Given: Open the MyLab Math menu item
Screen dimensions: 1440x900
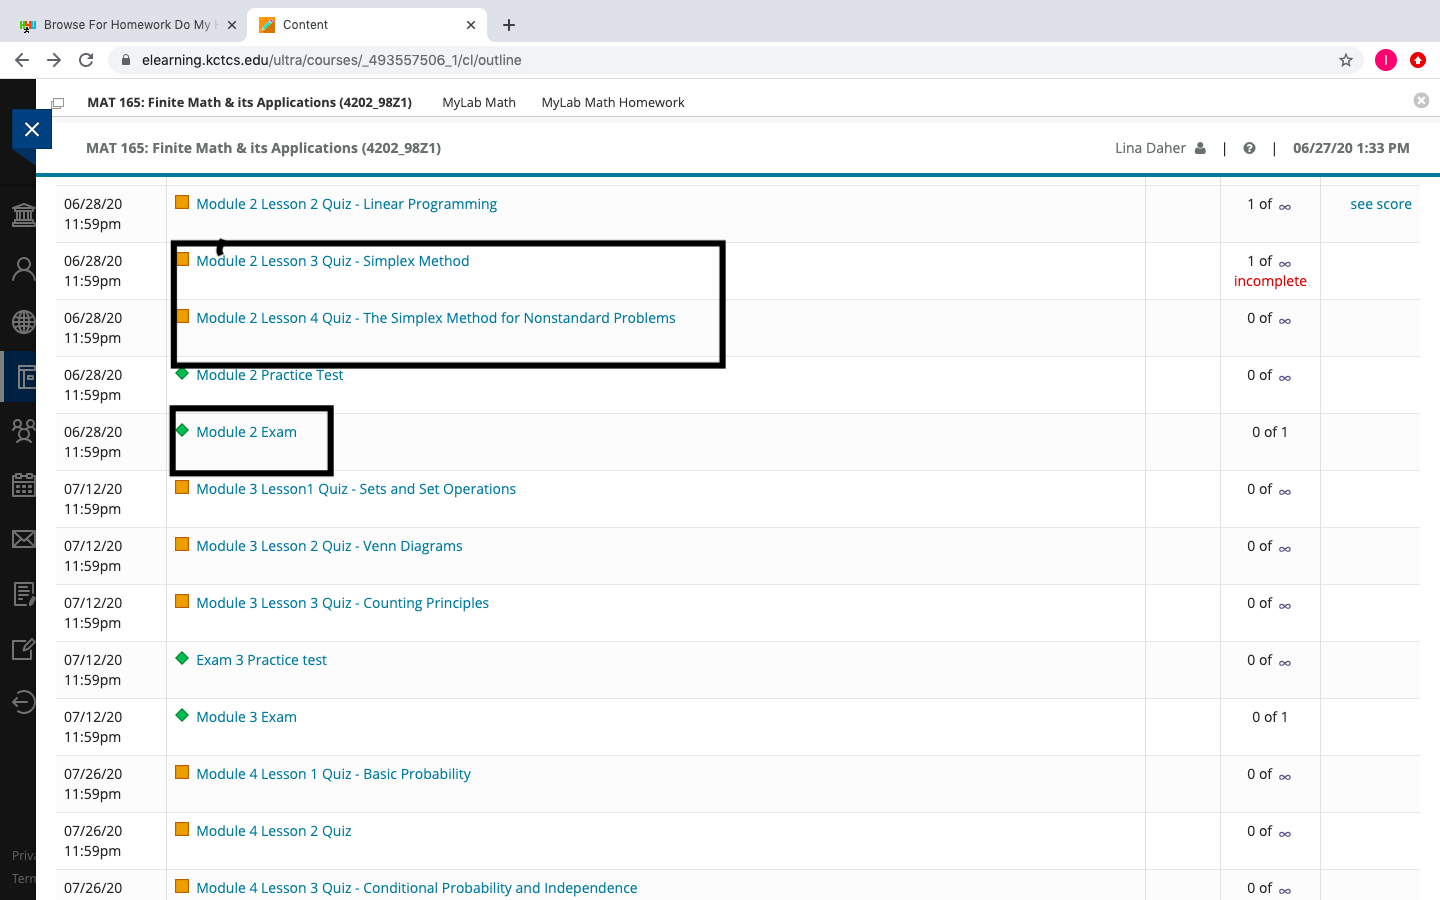Looking at the screenshot, I should (x=478, y=102).
